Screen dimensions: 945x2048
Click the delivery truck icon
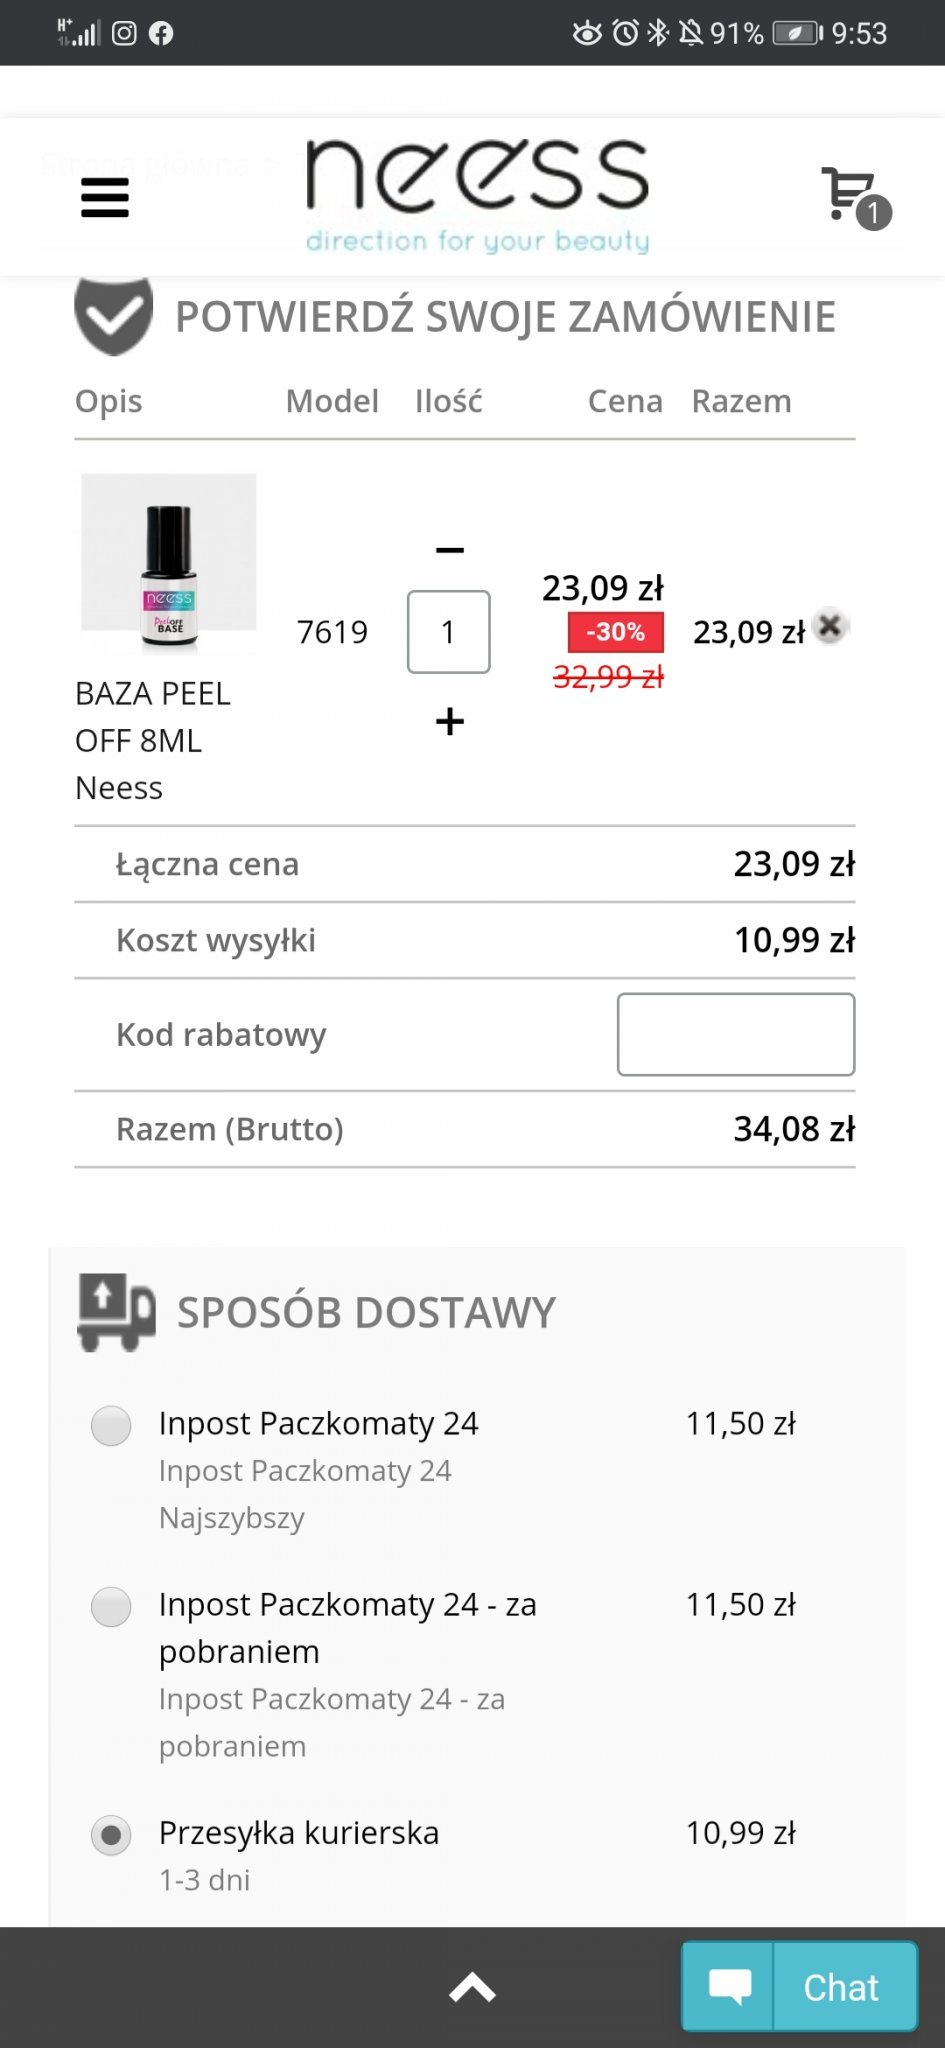click(x=116, y=1312)
